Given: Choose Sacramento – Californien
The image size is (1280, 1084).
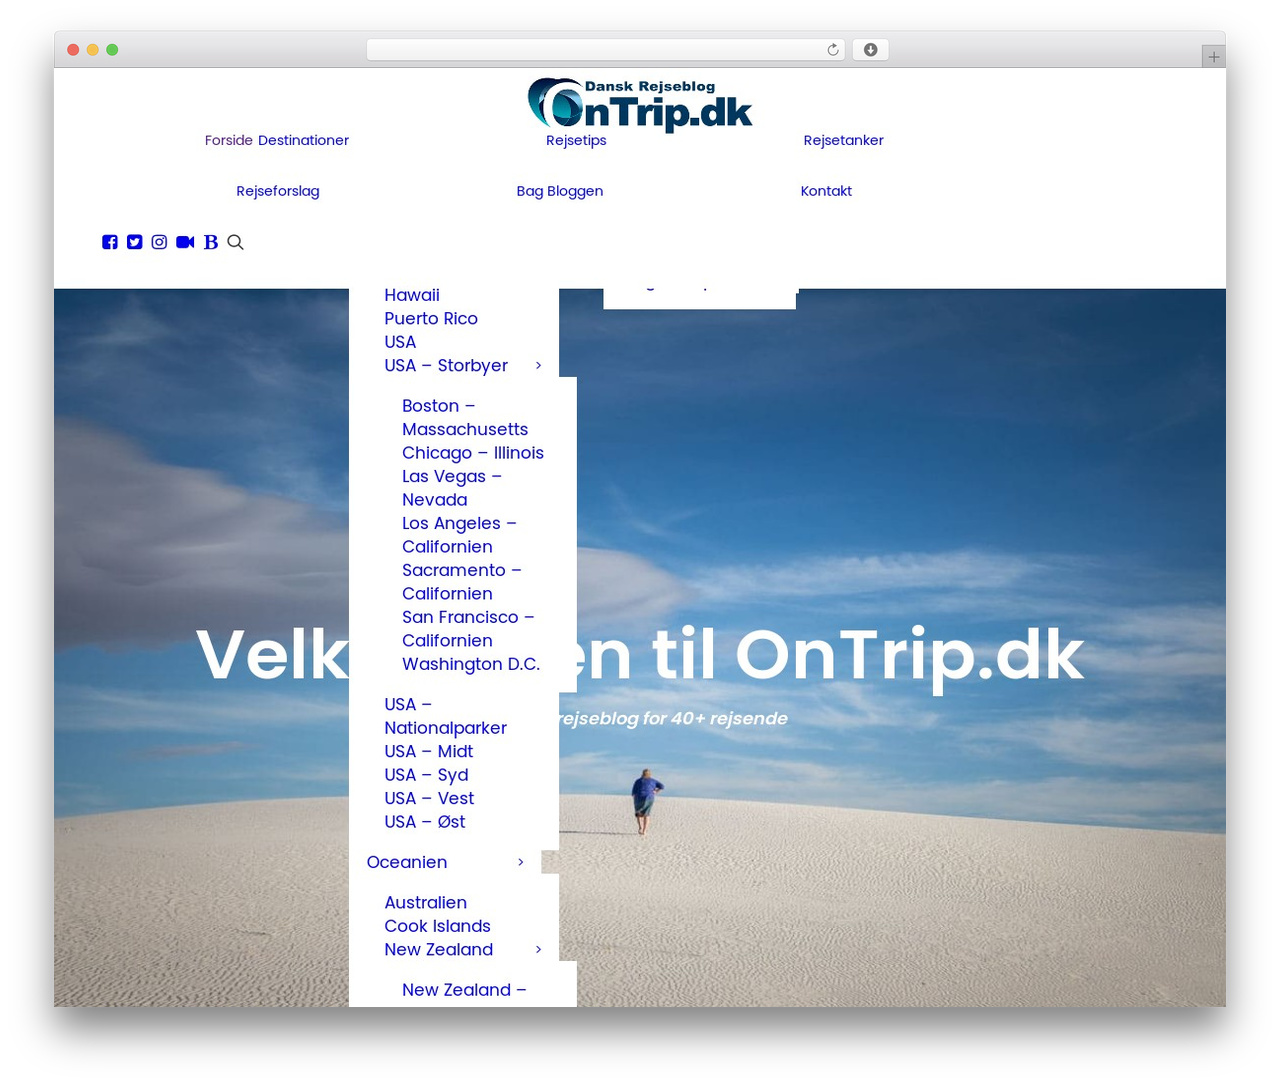Looking at the screenshot, I should (x=461, y=582).
